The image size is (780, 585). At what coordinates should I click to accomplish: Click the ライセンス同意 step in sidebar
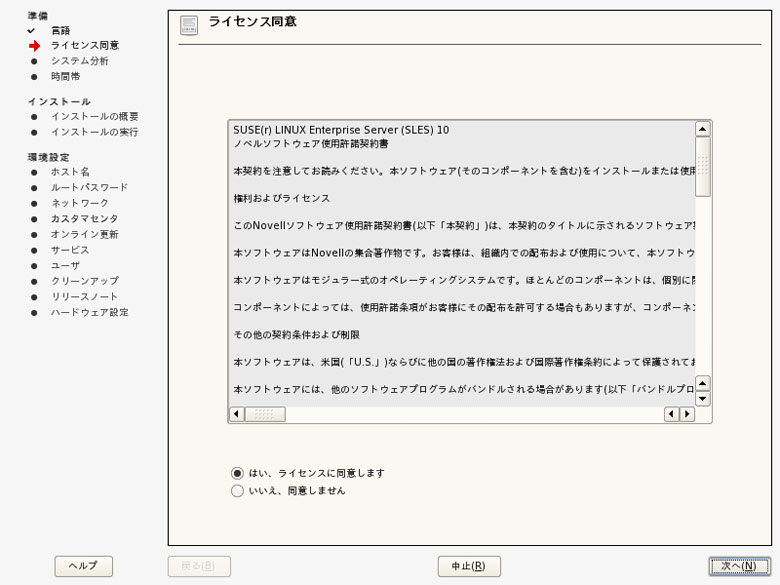pyautogui.click(x=85, y=46)
